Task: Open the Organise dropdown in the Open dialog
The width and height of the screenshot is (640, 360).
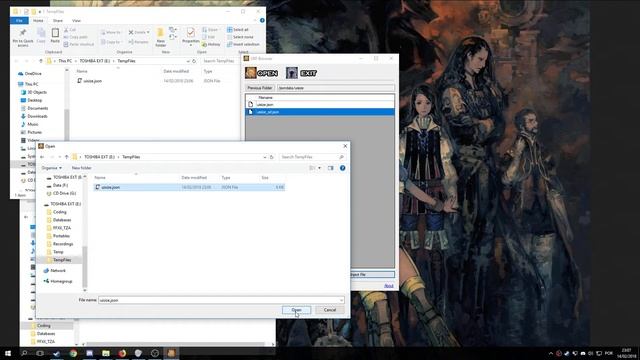Action: [51, 168]
